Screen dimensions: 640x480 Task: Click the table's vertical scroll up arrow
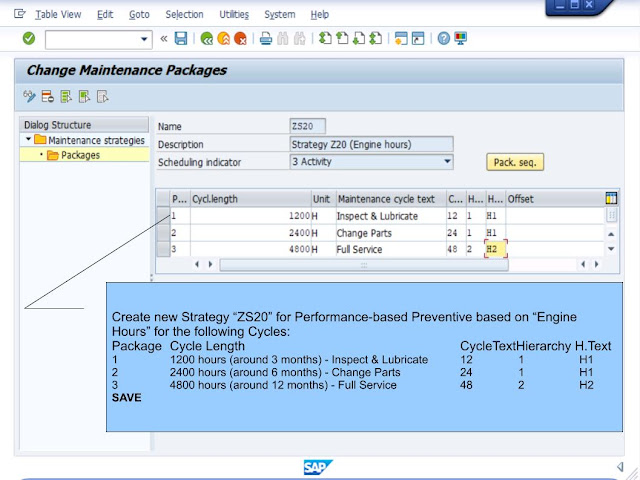[x=611, y=234]
